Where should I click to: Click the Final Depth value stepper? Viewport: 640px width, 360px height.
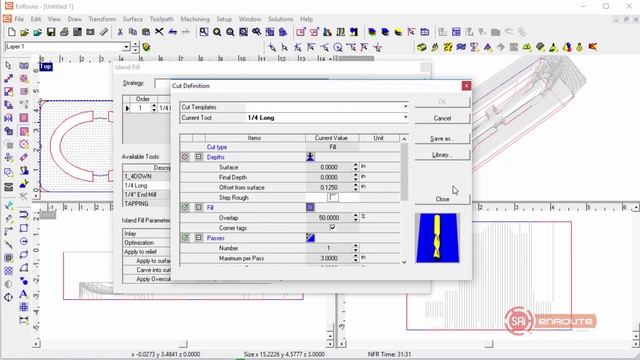click(x=356, y=177)
